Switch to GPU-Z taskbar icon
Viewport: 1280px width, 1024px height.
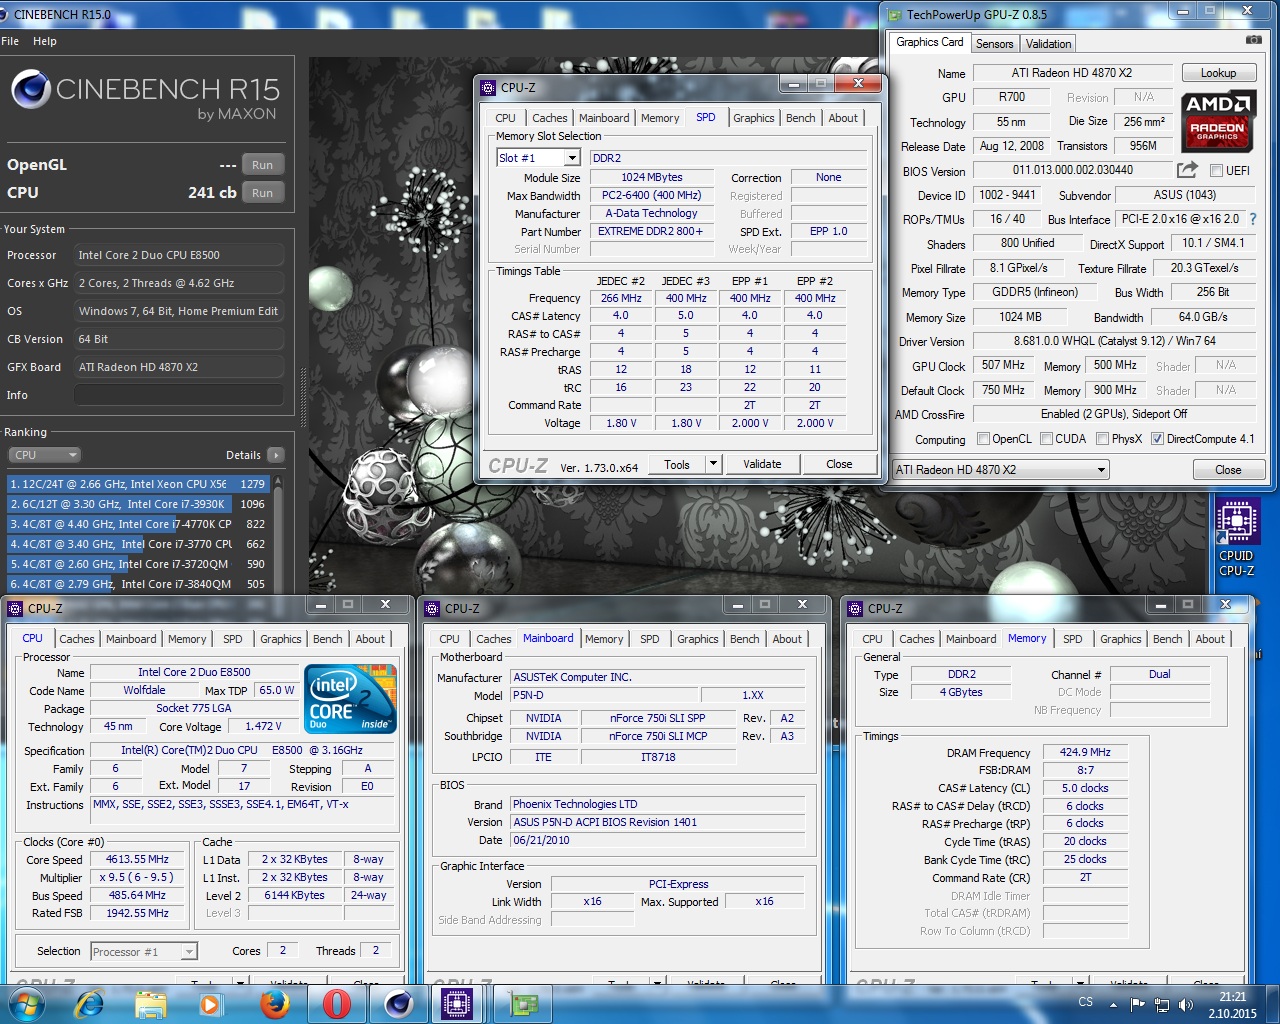(524, 1003)
